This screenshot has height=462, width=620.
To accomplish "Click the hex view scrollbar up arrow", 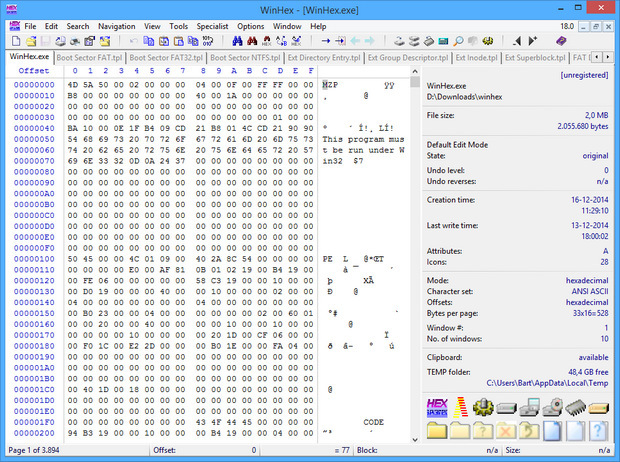I will (x=415, y=72).
